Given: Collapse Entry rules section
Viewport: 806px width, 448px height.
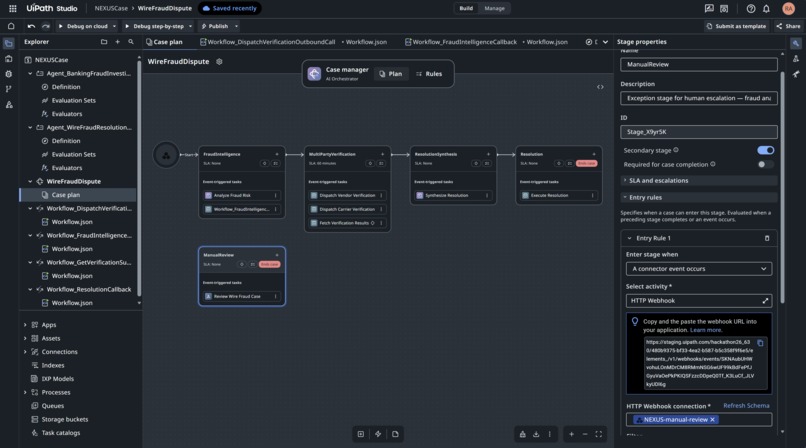Looking at the screenshot, I should (699, 197).
